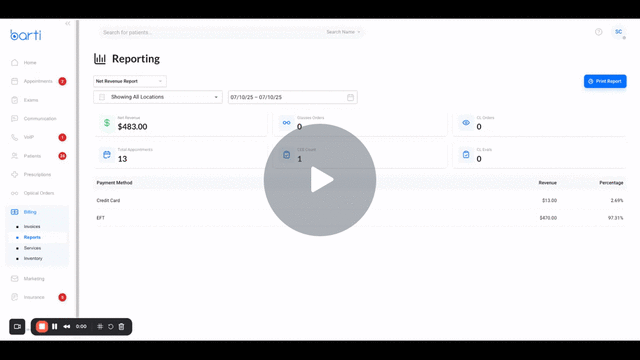640x360 pixels.
Task: Go to Optical Orders section
Action: [39, 193]
